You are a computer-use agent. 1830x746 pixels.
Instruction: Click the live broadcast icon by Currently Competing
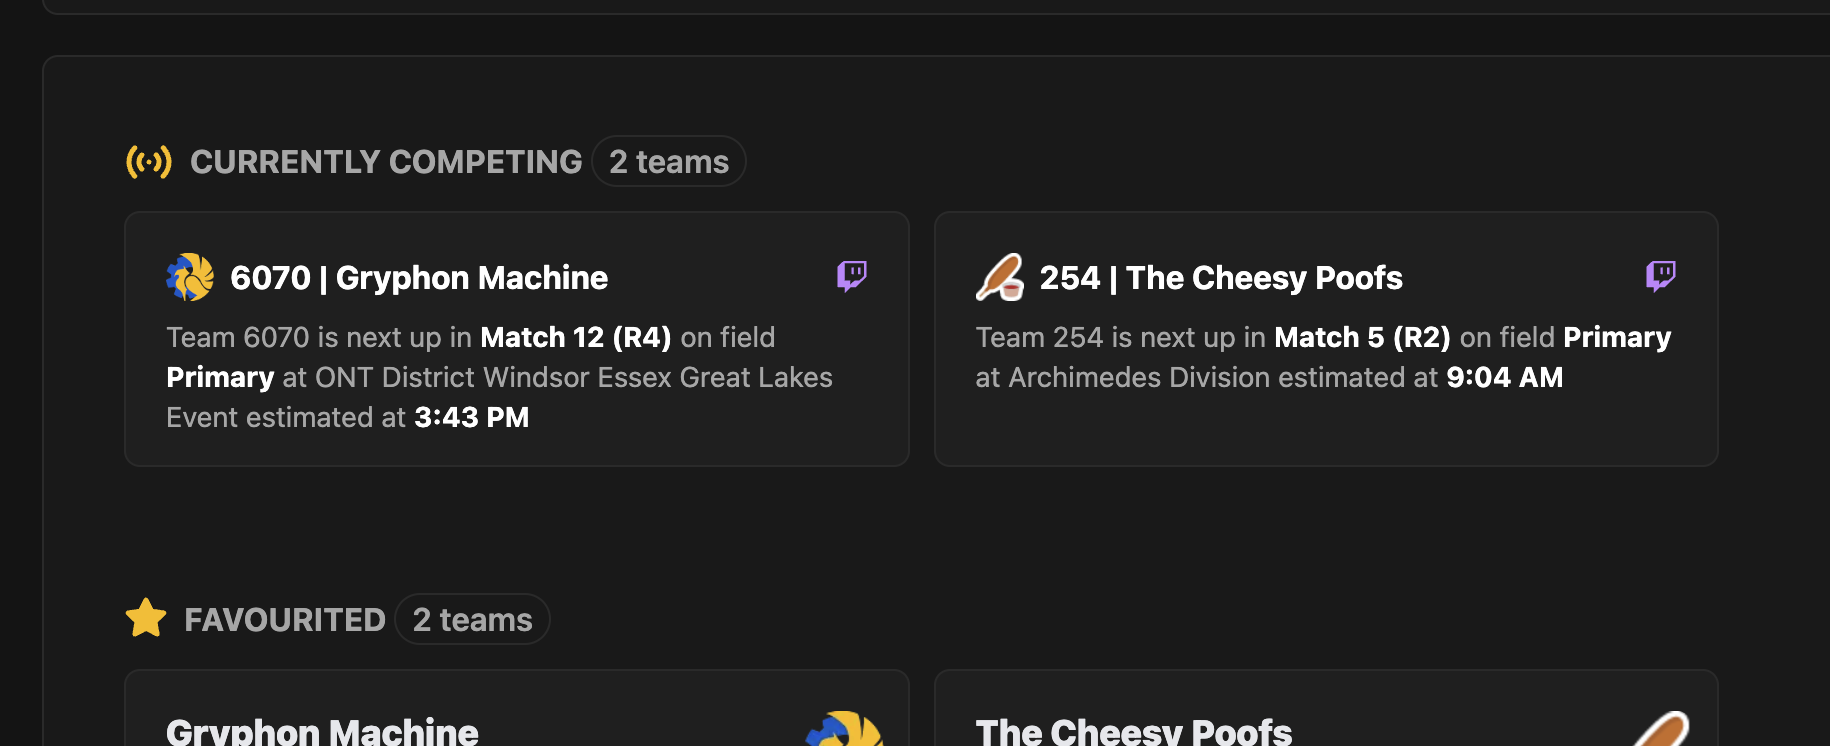tap(149, 162)
